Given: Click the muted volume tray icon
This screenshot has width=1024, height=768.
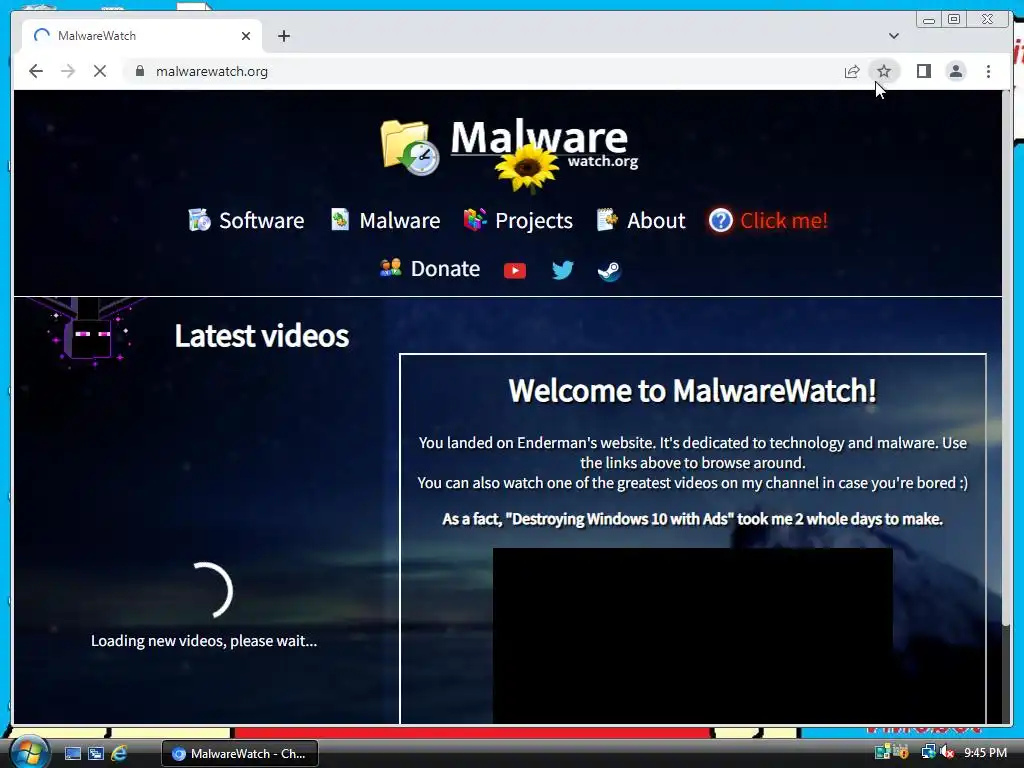Looking at the screenshot, I should coord(947,752).
